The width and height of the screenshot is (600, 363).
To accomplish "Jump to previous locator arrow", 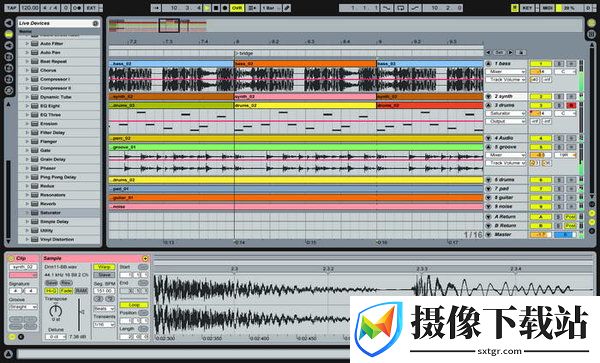I will click(488, 52).
